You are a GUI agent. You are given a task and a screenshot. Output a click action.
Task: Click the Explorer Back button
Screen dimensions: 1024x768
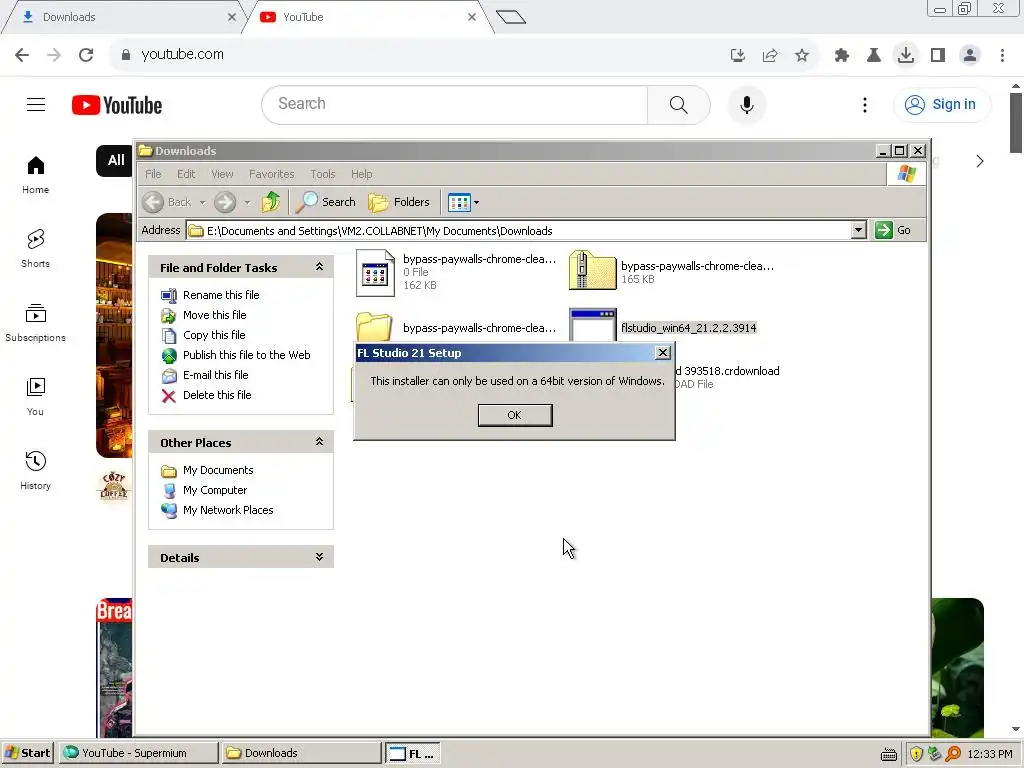tap(167, 202)
